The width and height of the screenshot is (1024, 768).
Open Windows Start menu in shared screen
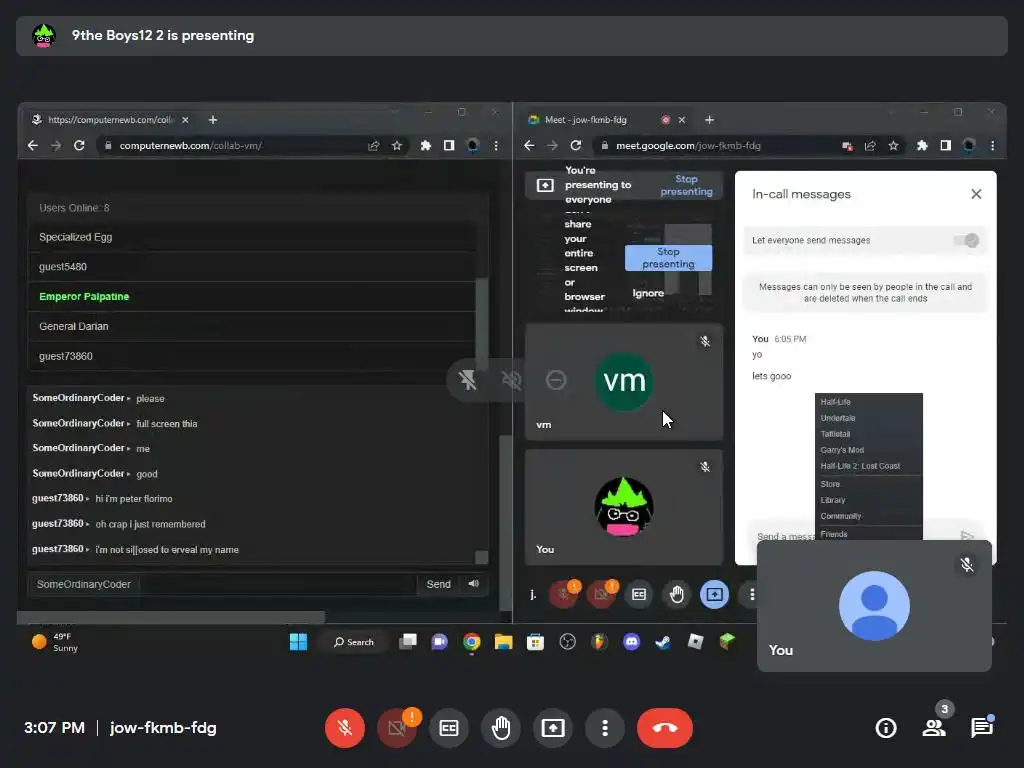click(298, 642)
